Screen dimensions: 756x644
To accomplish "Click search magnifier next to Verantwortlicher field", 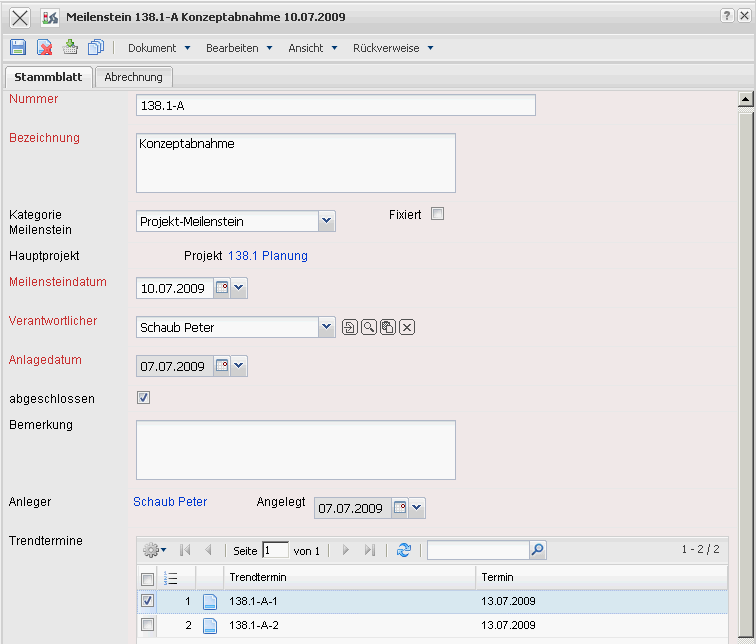I will tap(369, 327).
